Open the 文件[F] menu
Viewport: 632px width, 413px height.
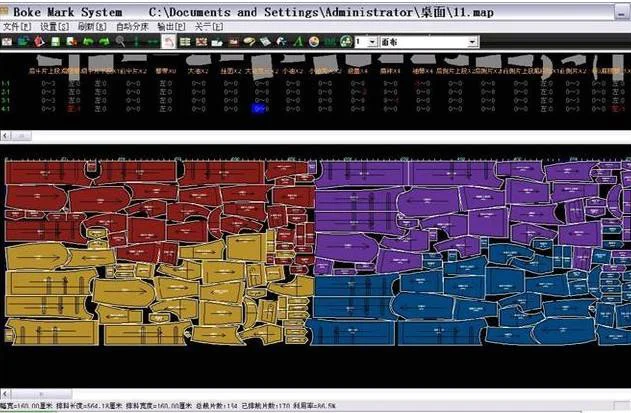[16, 27]
